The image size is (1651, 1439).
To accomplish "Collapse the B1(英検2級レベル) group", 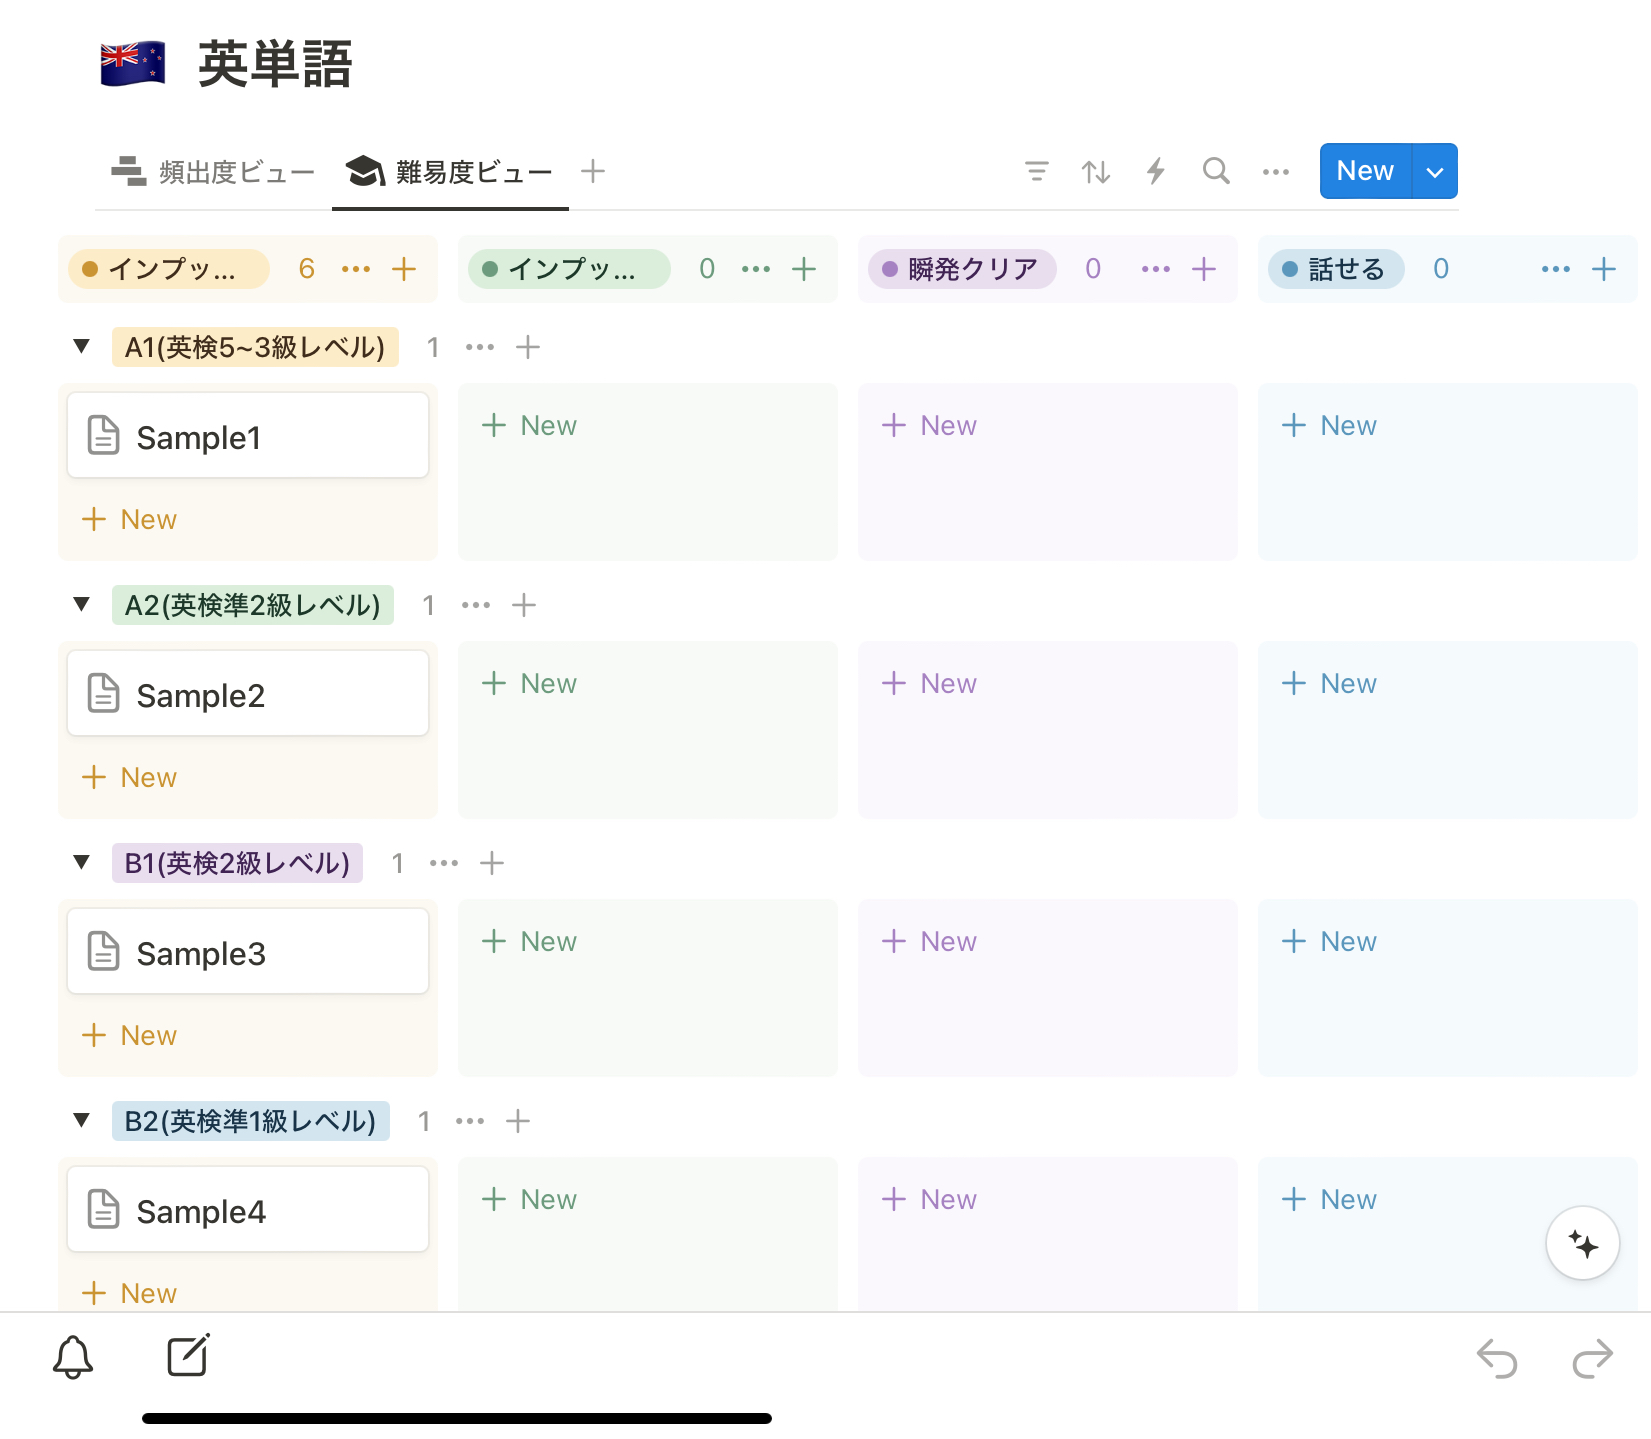I will tap(82, 863).
